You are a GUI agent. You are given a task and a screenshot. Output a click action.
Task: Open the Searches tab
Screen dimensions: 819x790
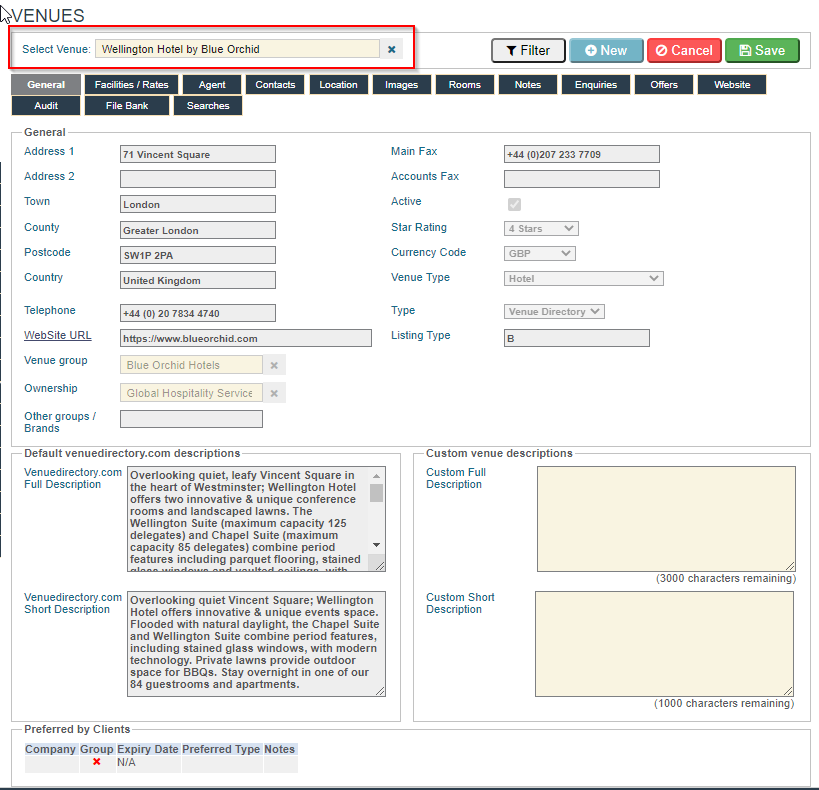[208, 106]
